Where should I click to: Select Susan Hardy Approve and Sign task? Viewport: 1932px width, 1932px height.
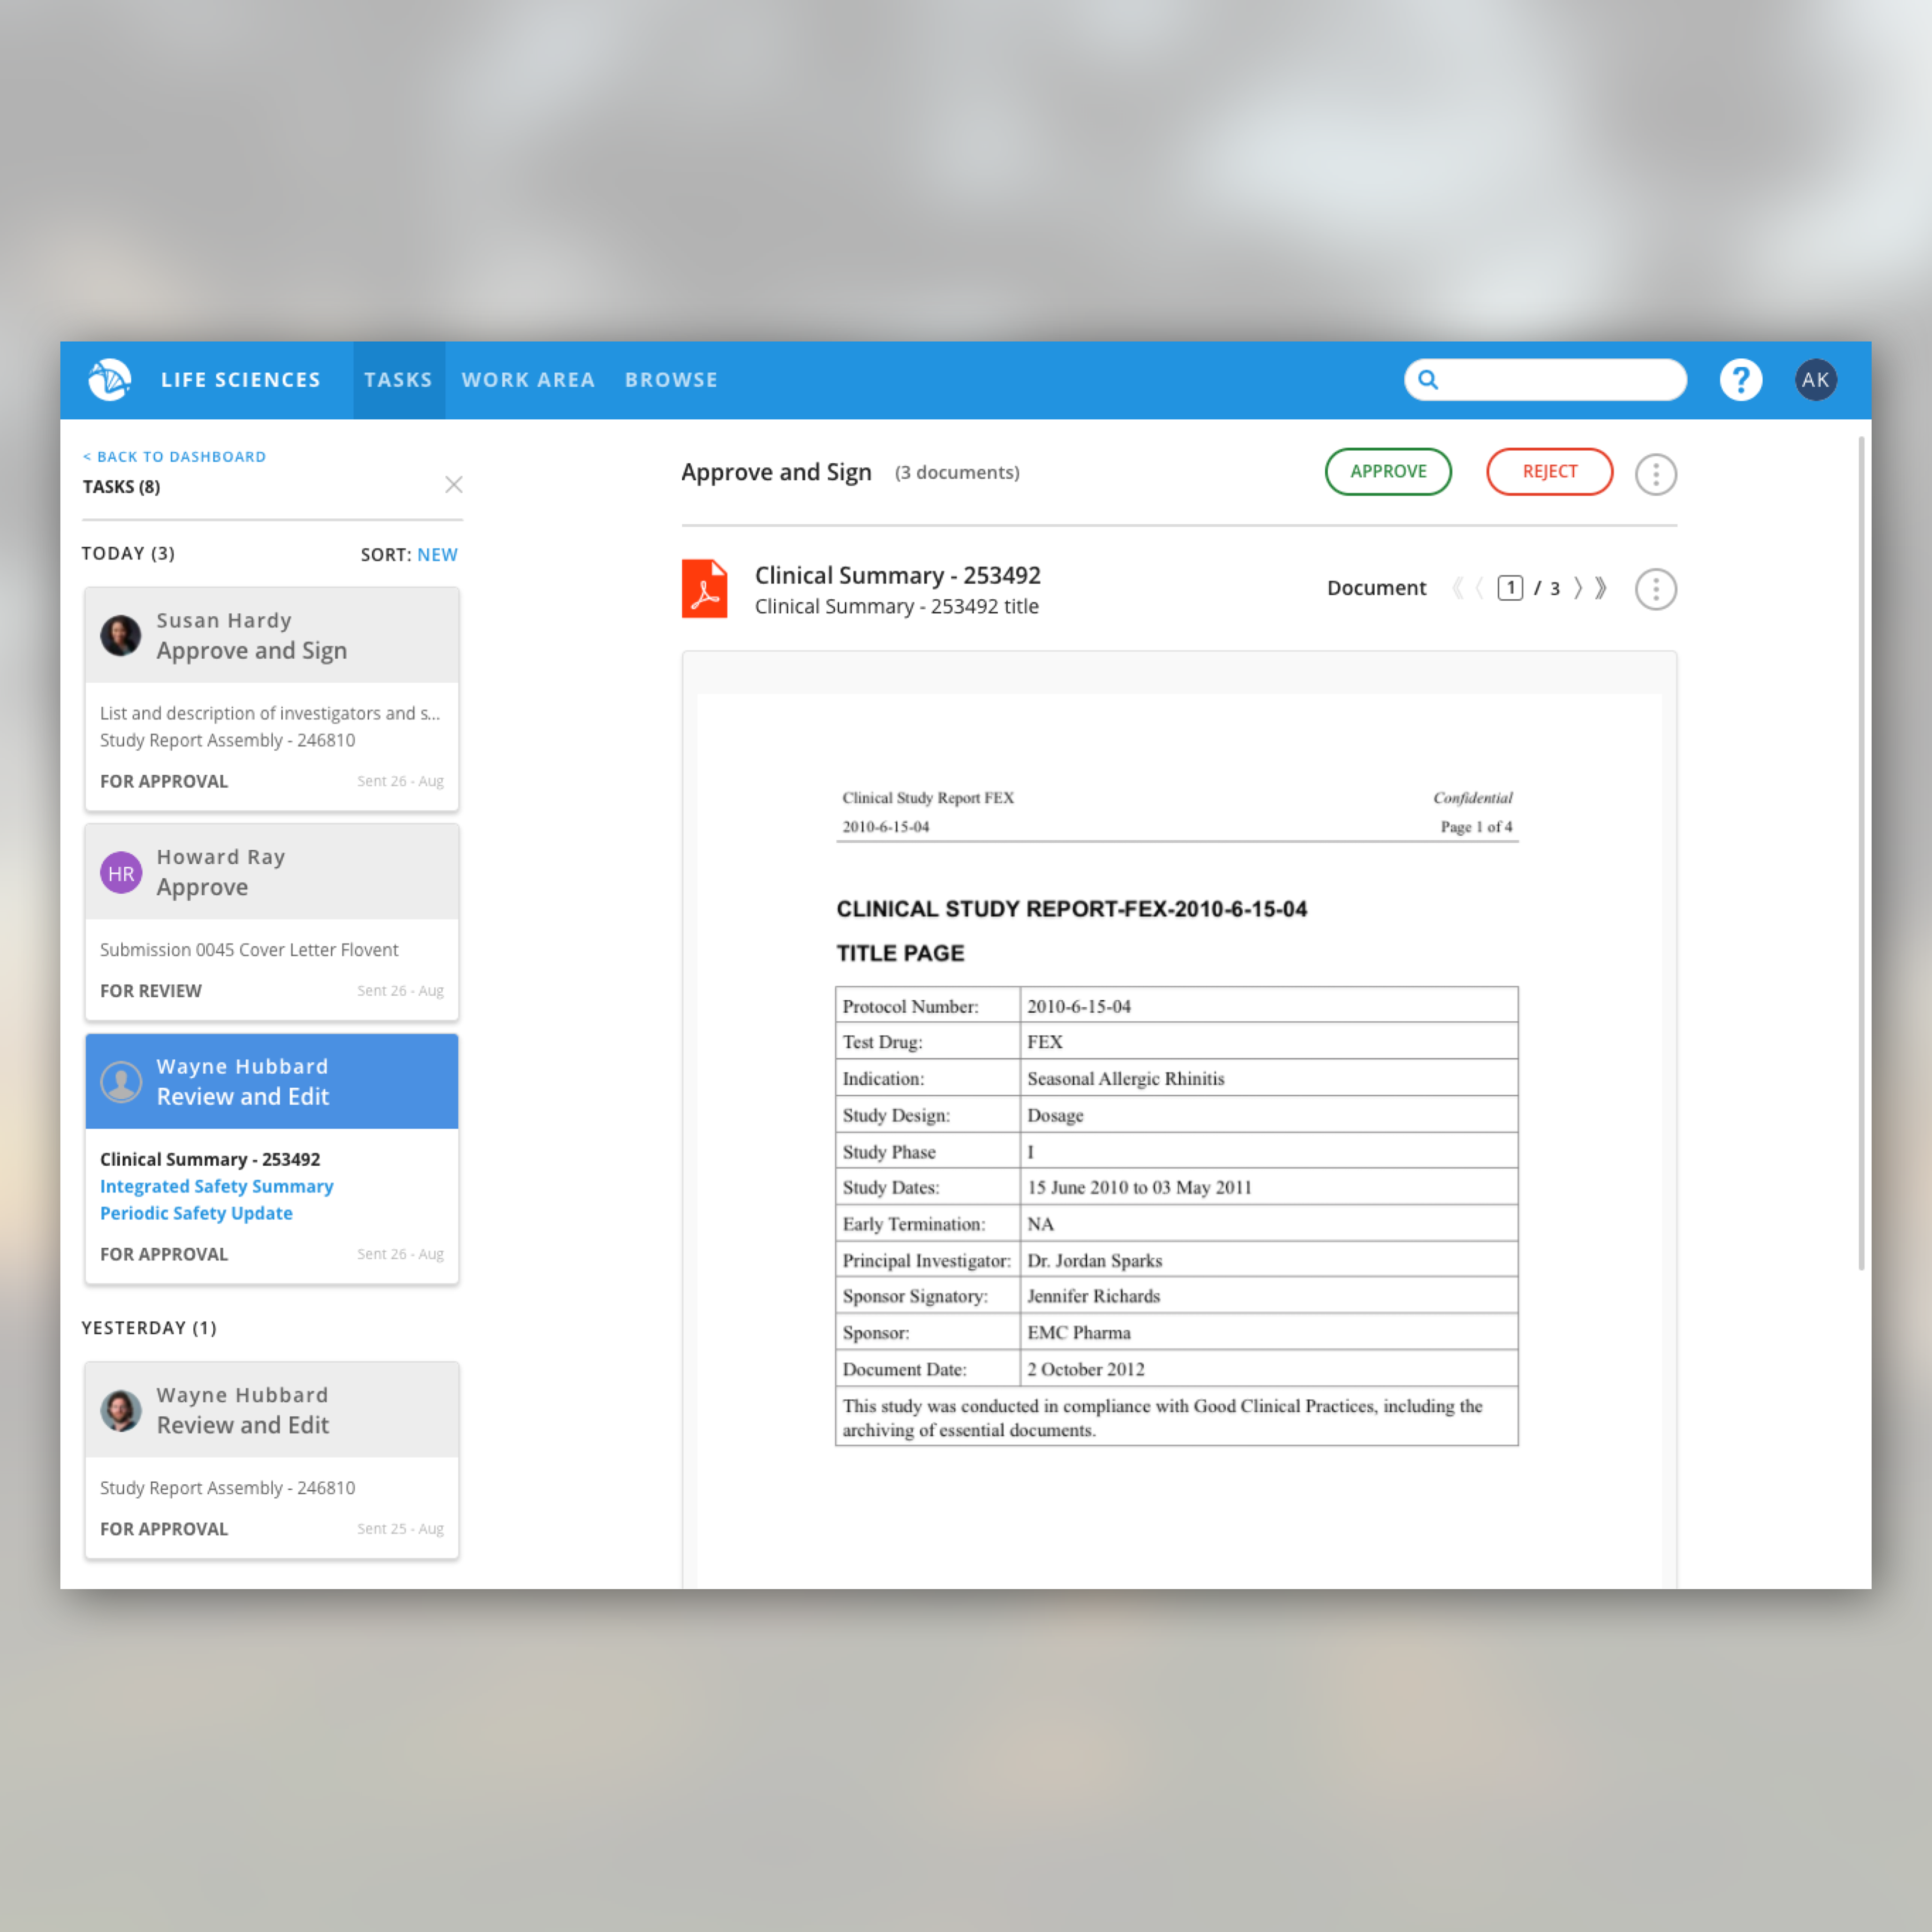pyautogui.click(x=271, y=636)
